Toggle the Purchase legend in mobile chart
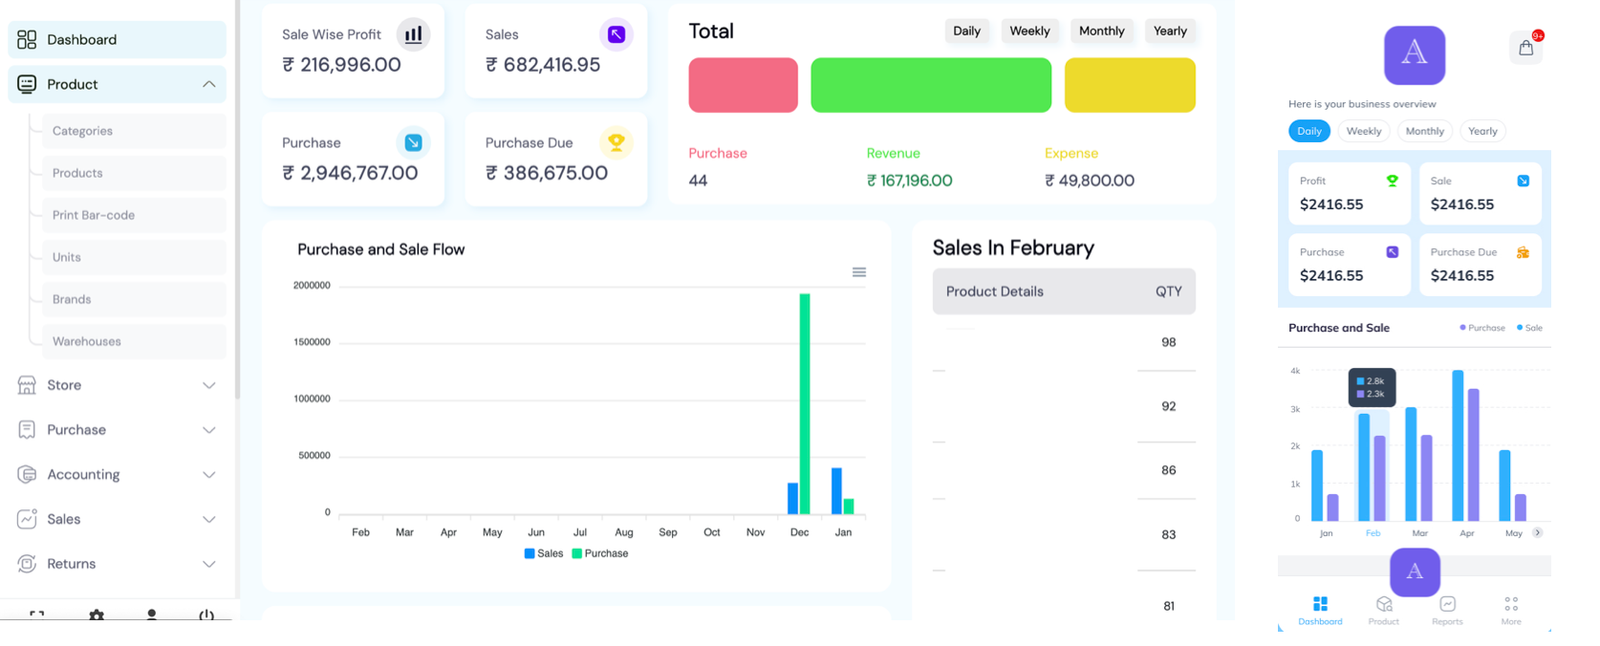This screenshot has height=646, width=1600. (1483, 328)
